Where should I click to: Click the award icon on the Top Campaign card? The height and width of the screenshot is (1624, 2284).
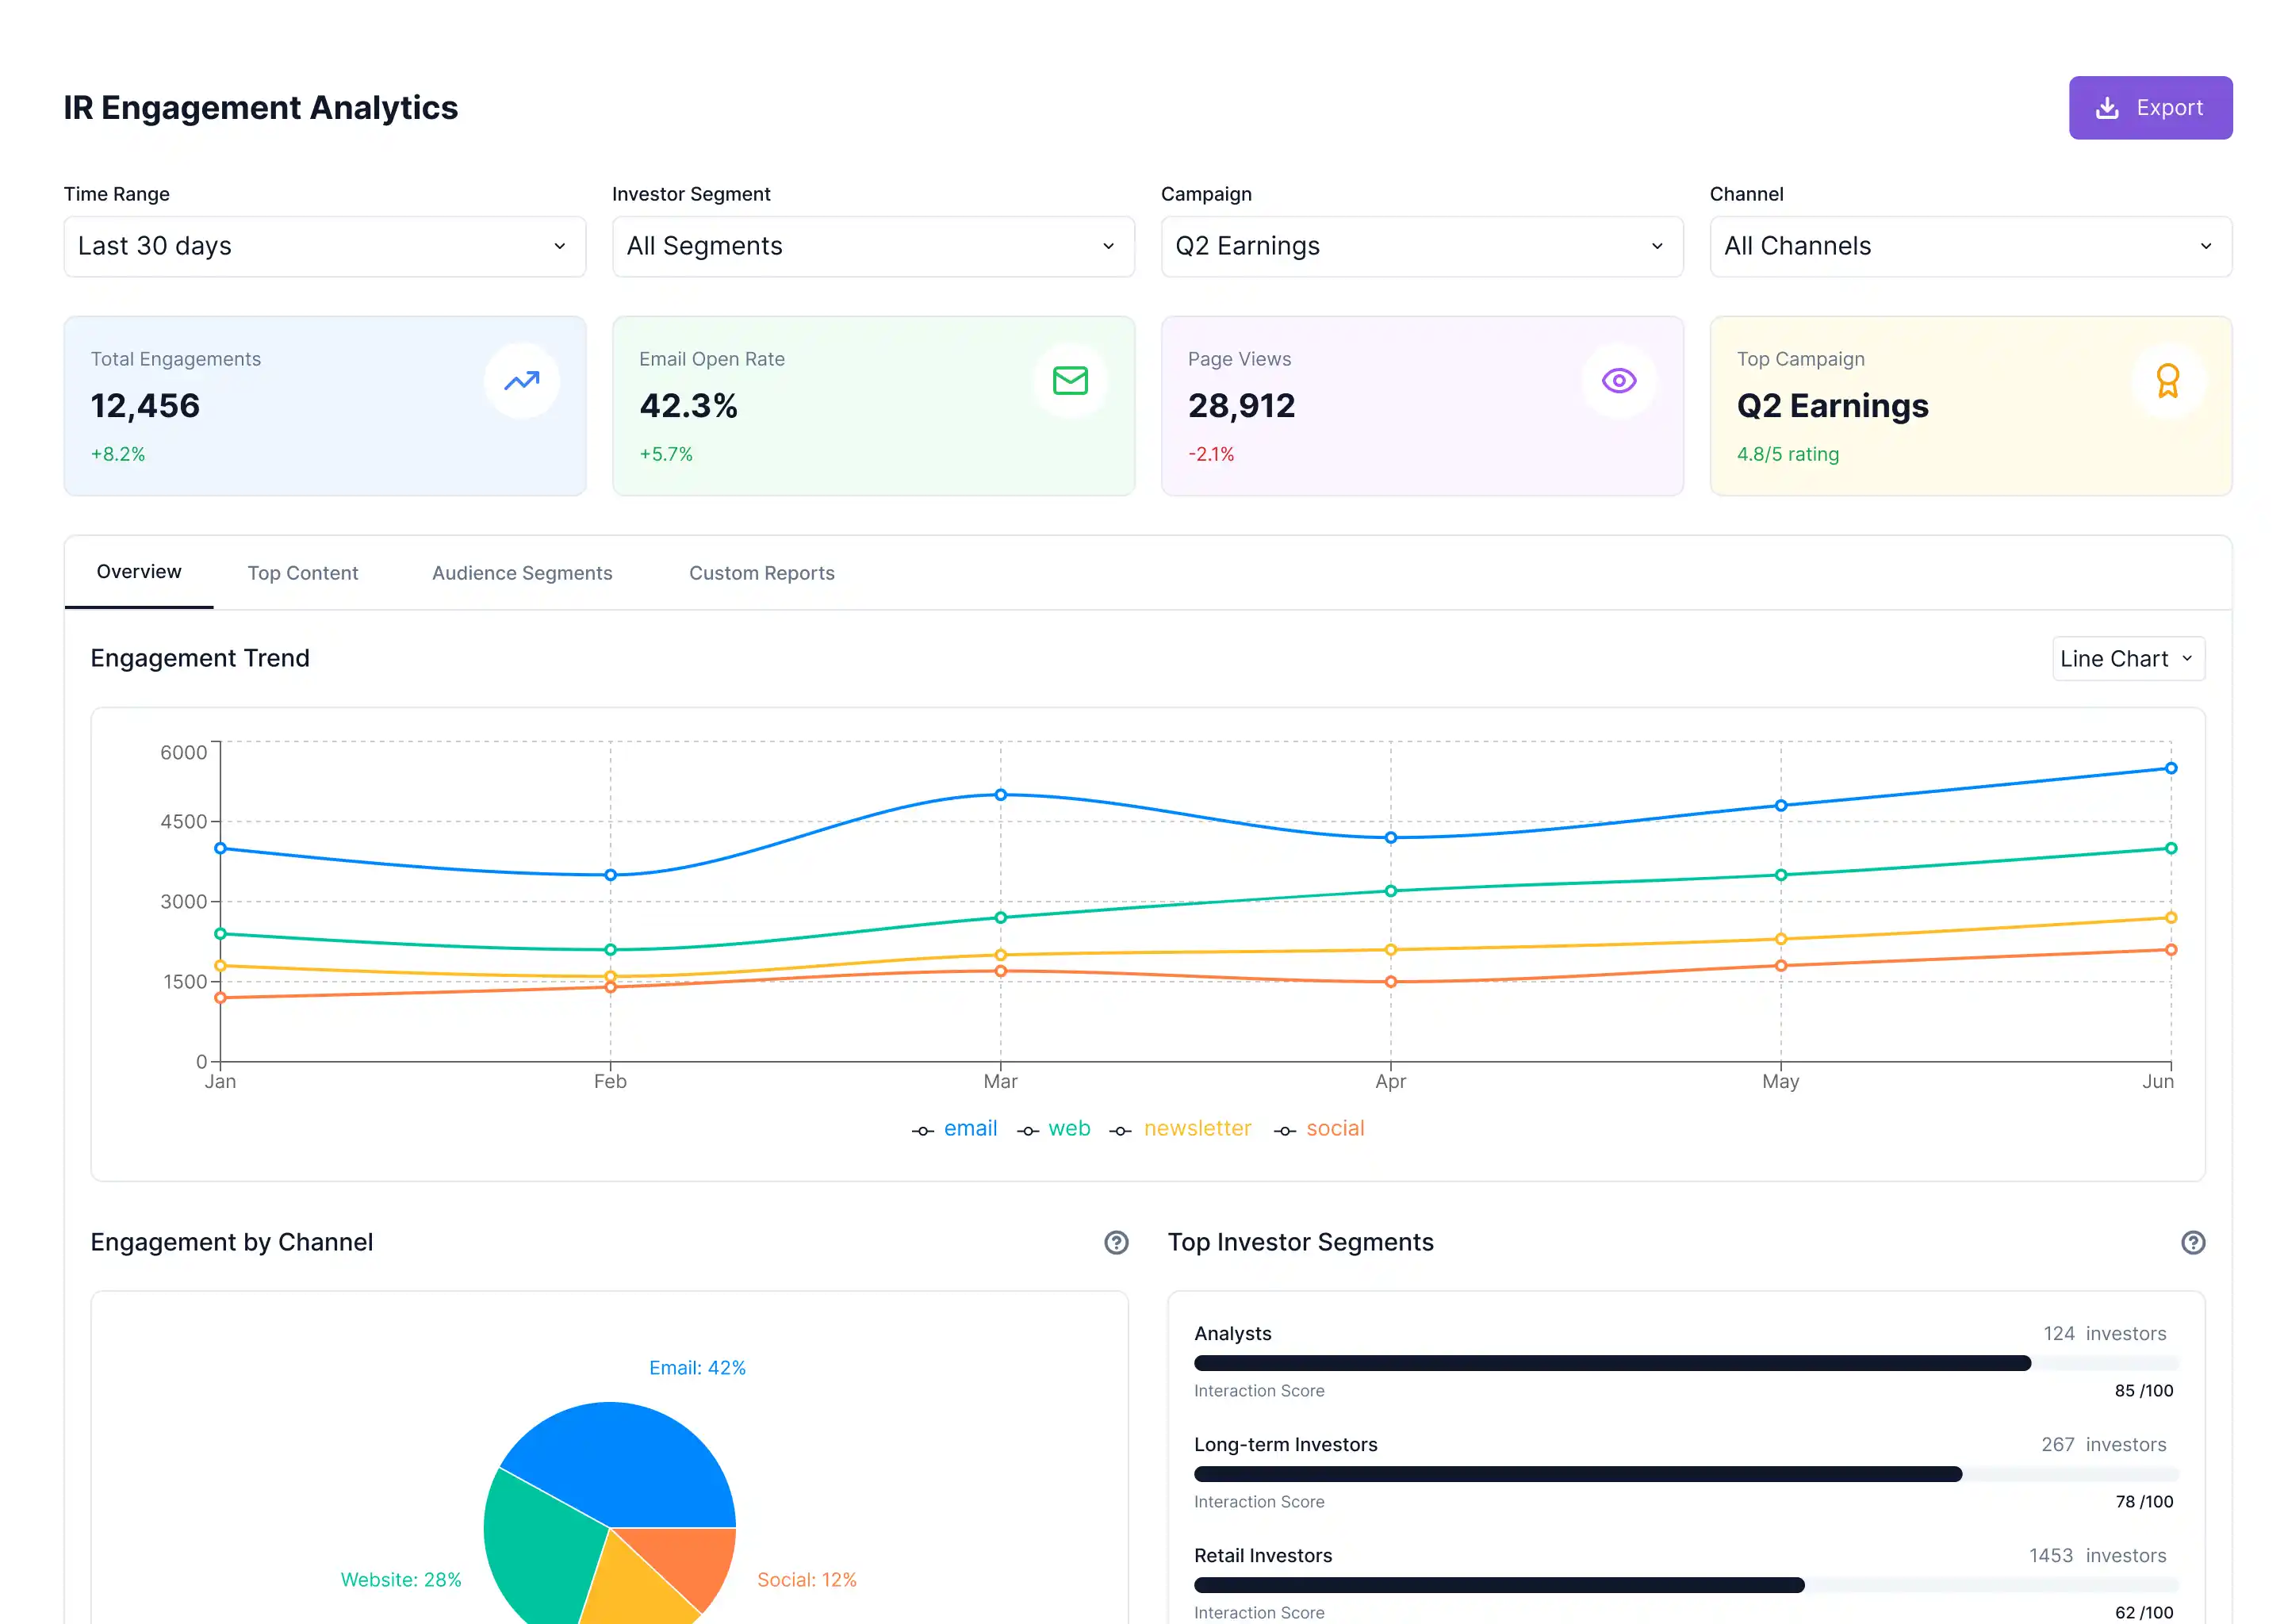(2168, 381)
